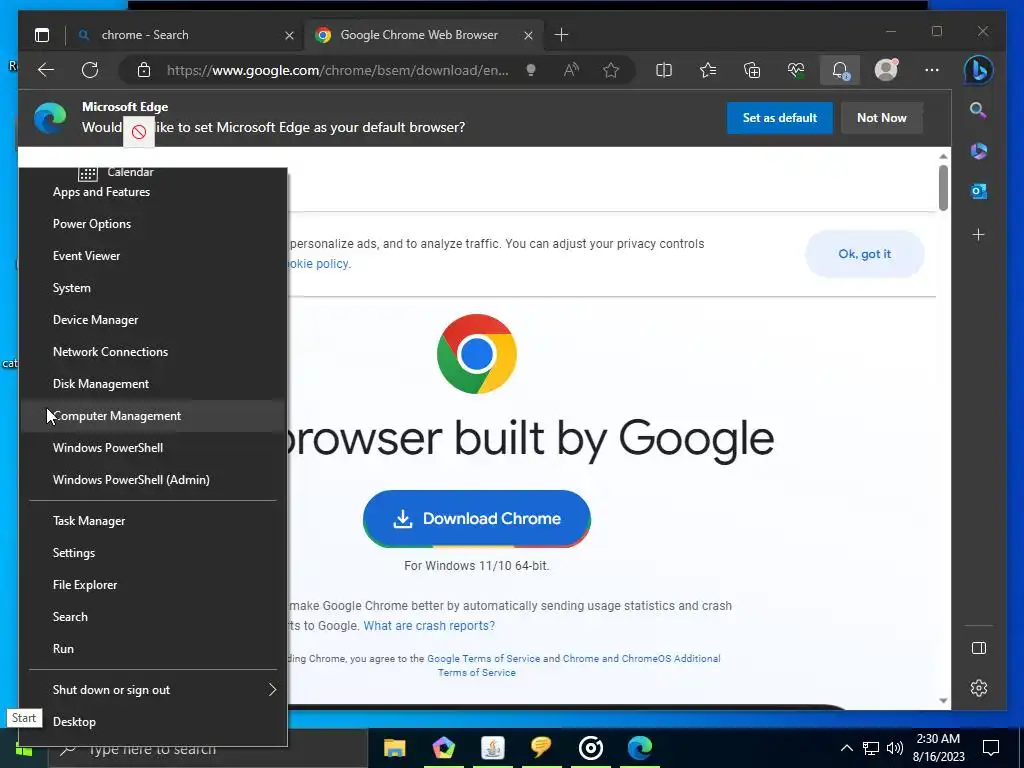Refresh the page with the reload icon
This screenshot has width=1024, height=768.
pyautogui.click(x=90, y=70)
